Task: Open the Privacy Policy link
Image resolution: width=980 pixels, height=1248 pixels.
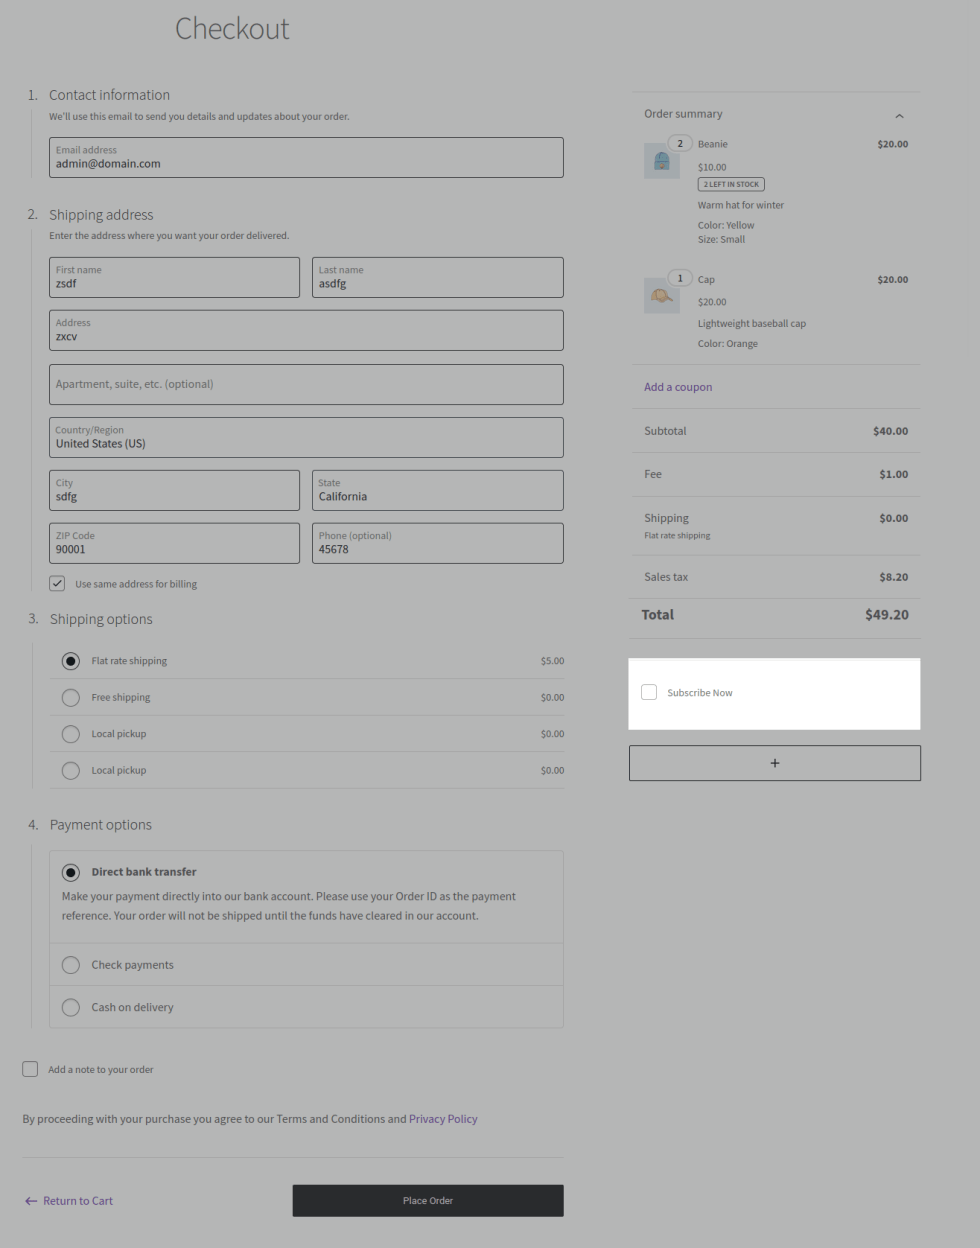Action: click(x=443, y=1119)
